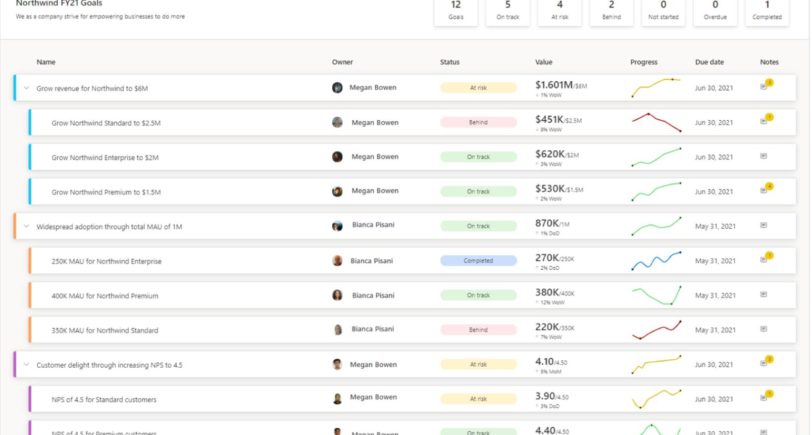This screenshot has height=435, width=812.
Task: Open goal 250K MAU for Northwind Enterprise
Action: 106,261
